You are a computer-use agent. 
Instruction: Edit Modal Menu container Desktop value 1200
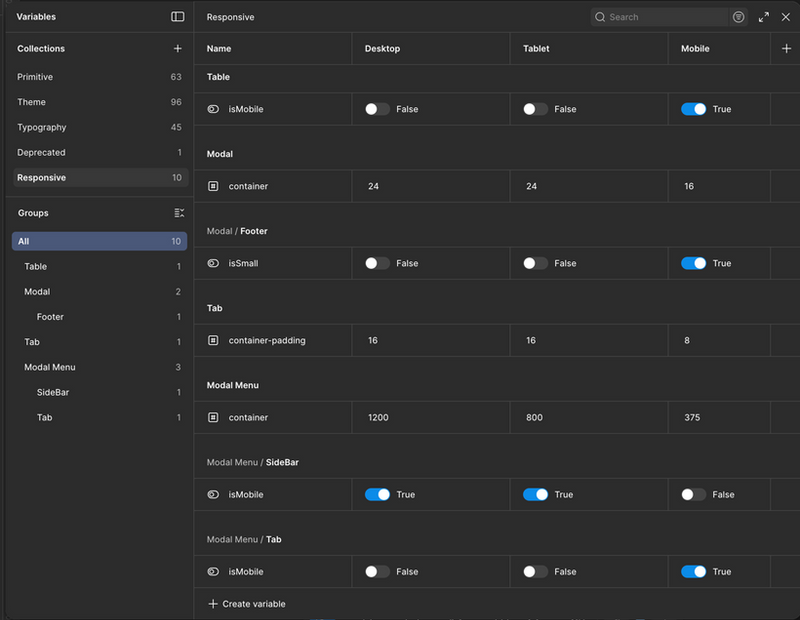(431, 417)
